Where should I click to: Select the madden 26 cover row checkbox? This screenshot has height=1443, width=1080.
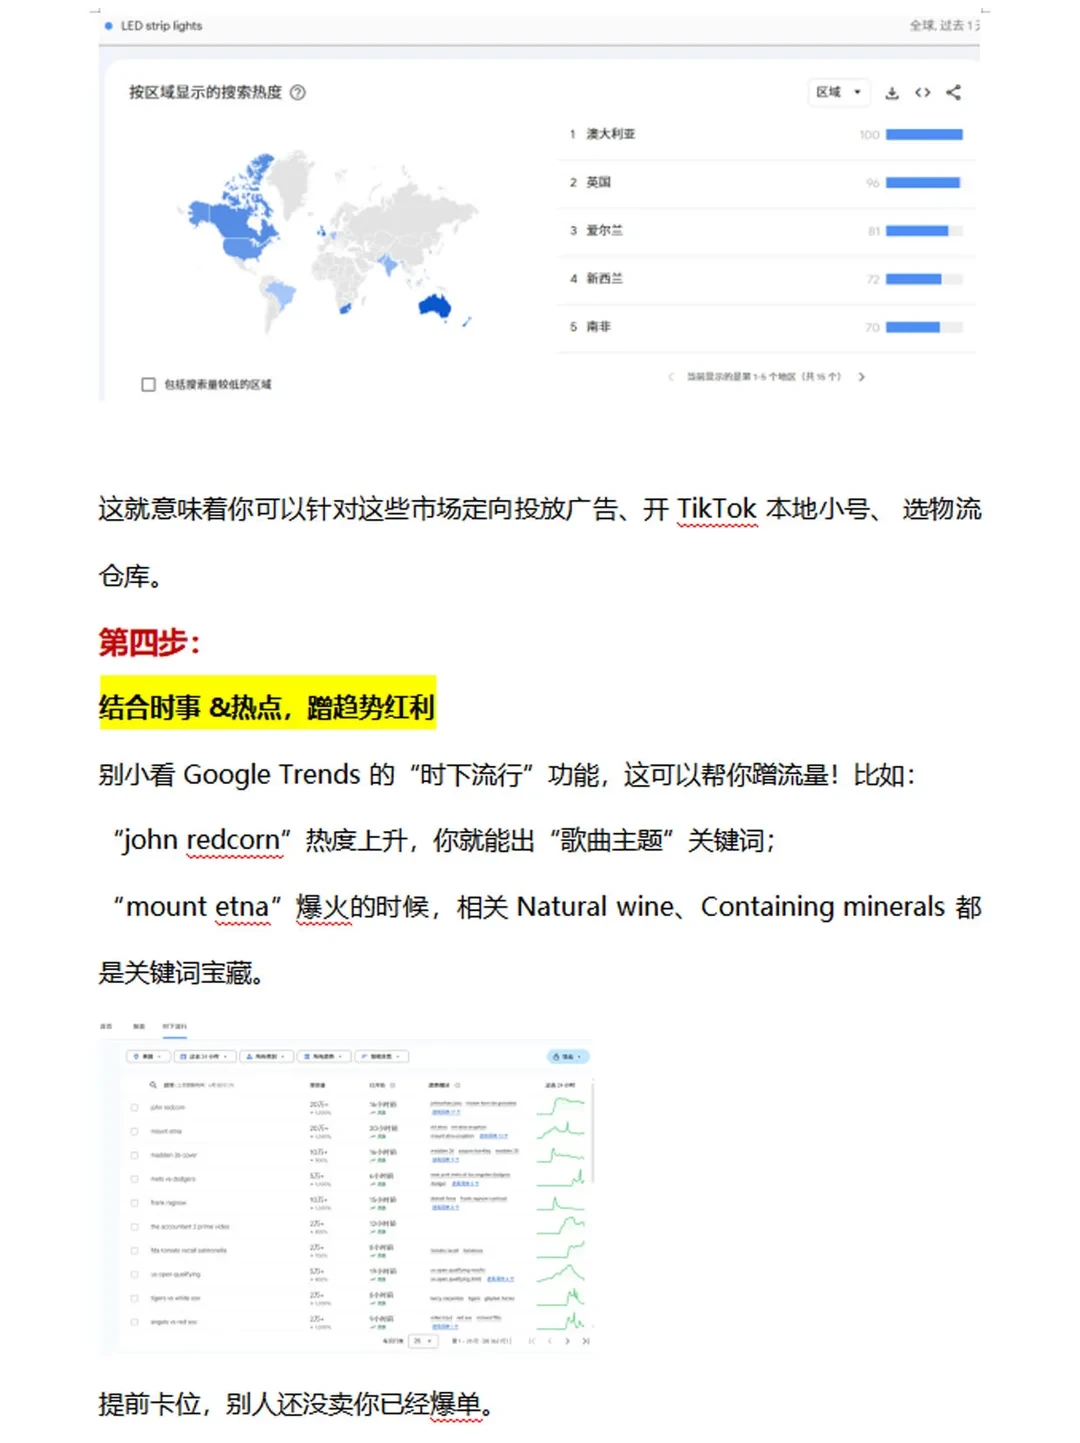134,1155
